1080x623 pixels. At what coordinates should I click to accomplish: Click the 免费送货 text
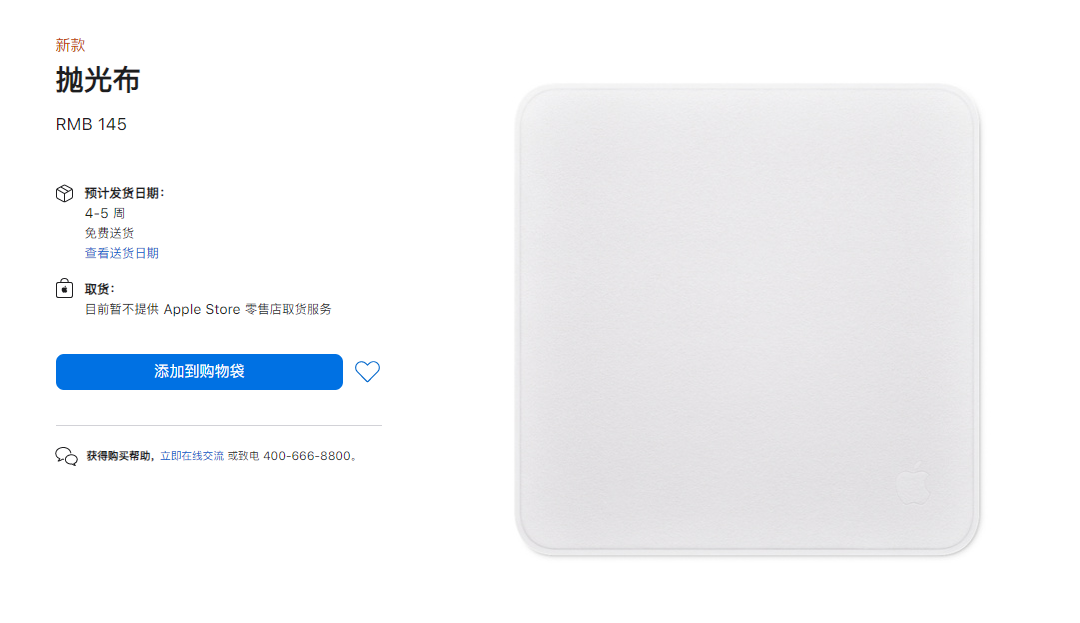pyautogui.click(x=110, y=233)
